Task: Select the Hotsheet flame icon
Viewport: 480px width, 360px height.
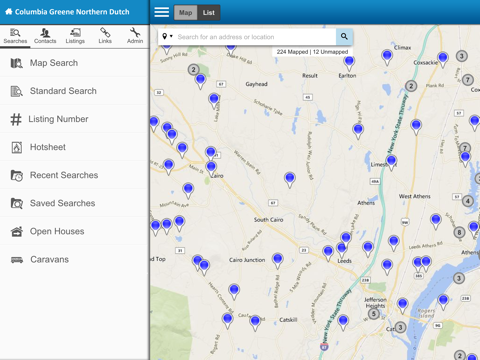Action: 17,147
